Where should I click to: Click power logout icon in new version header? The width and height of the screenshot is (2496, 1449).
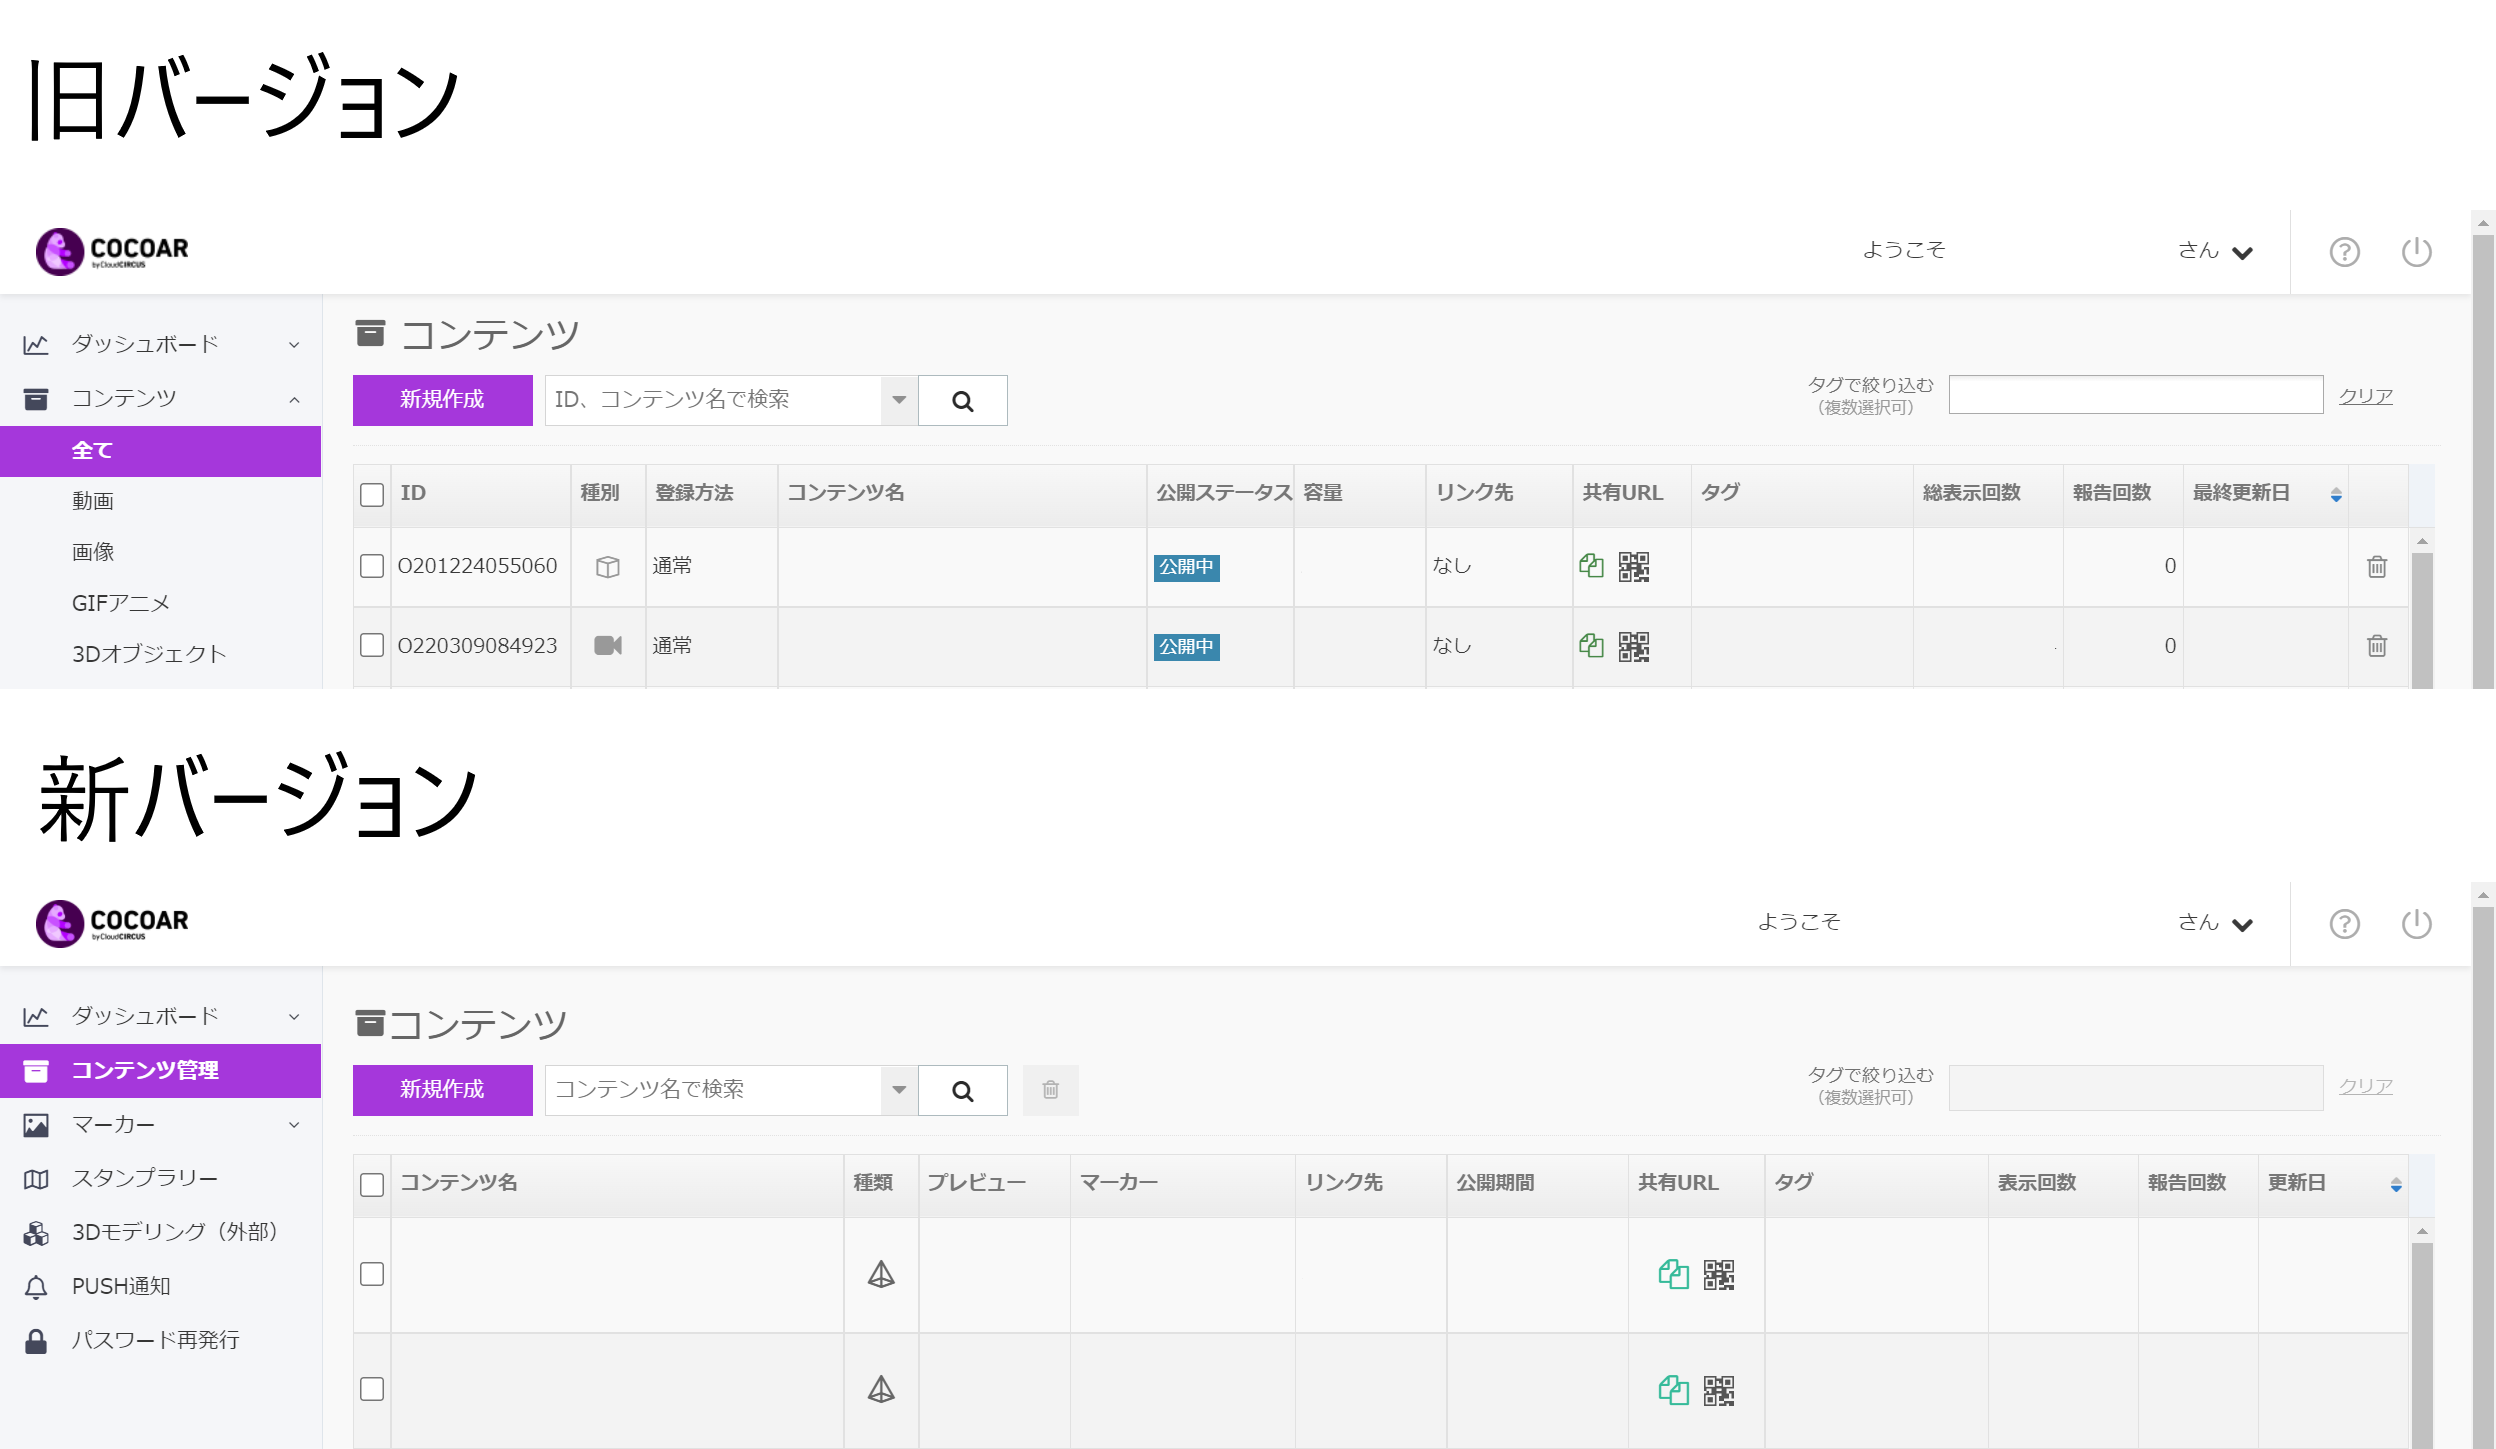[2416, 923]
